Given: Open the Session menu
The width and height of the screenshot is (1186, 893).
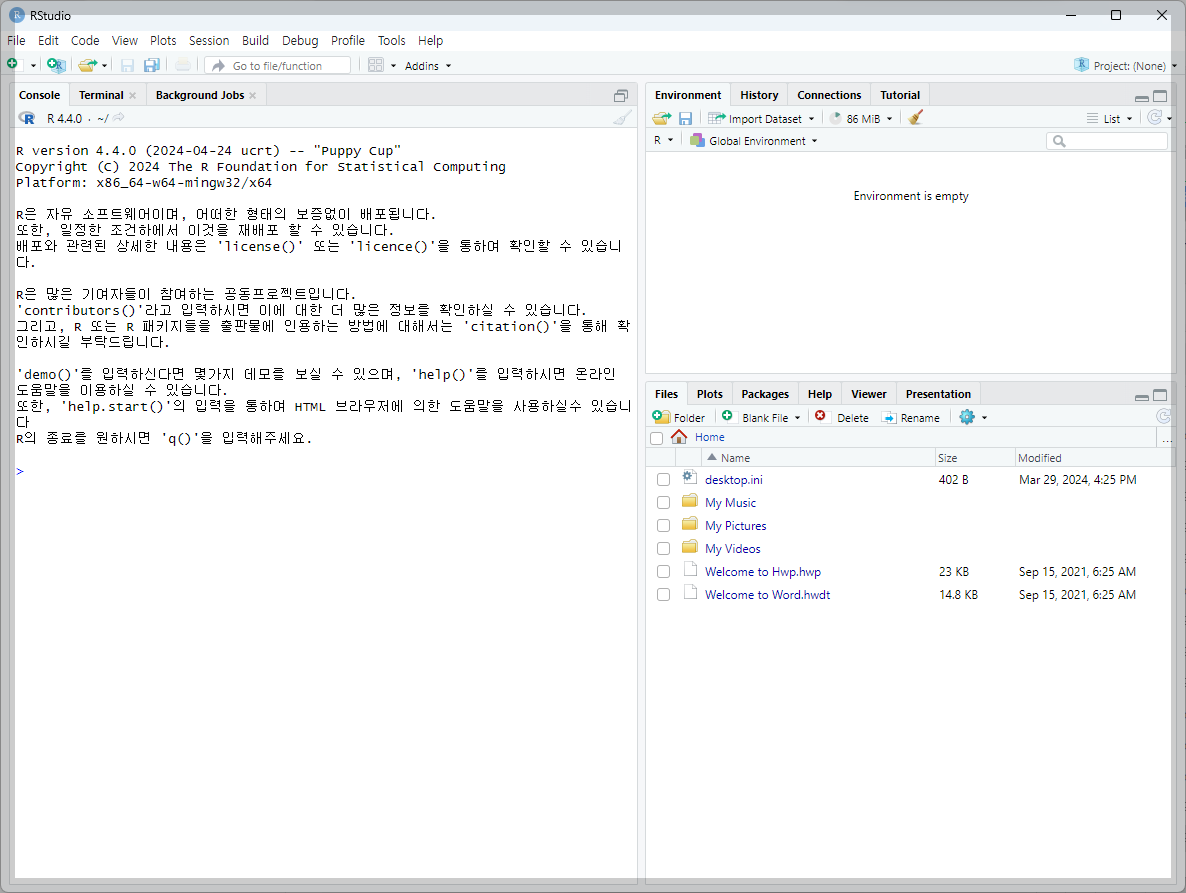Looking at the screenshot, I should click(209, 41).
